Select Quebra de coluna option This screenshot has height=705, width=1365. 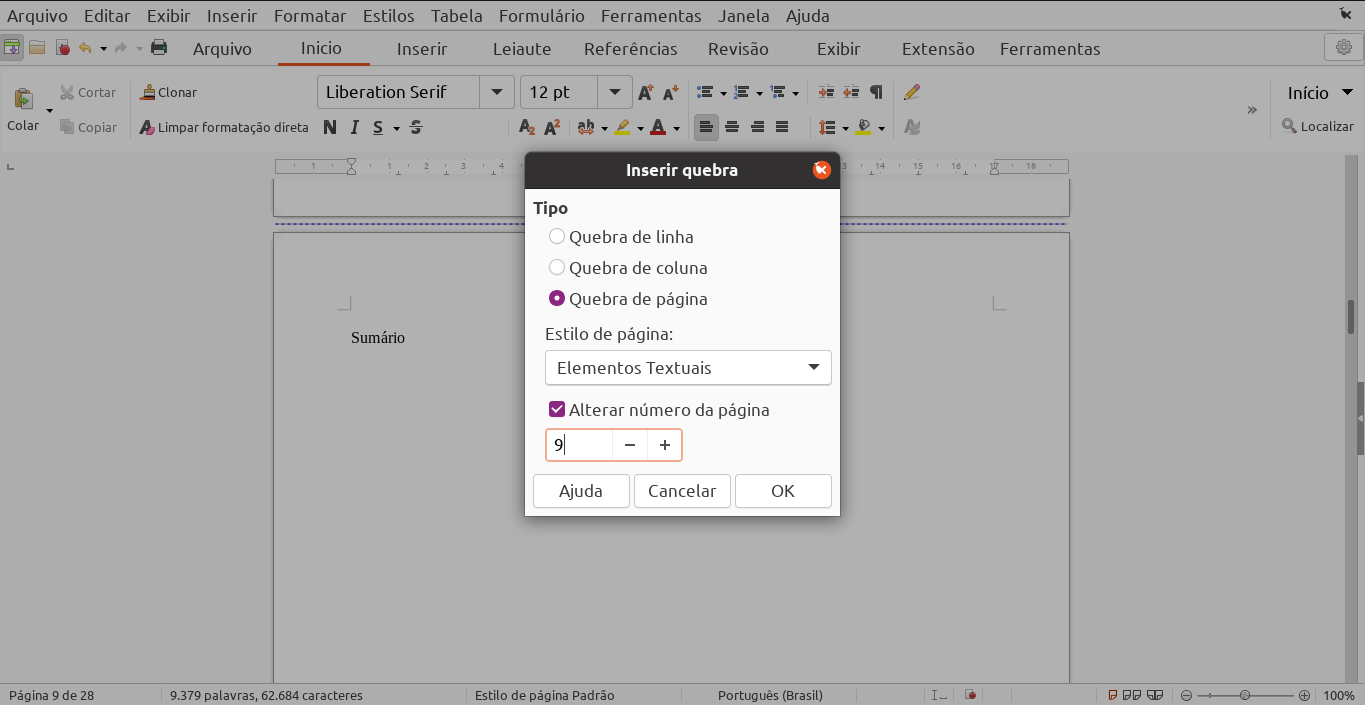628,268
